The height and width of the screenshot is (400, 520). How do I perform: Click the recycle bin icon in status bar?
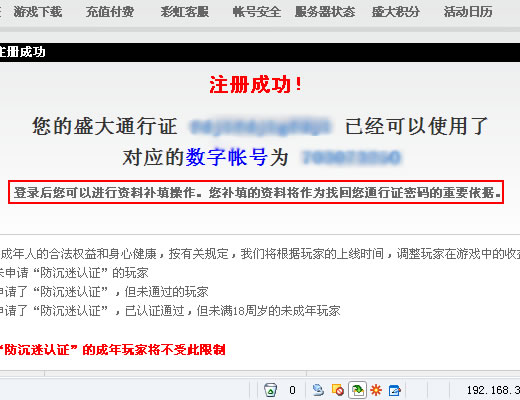click(270, 390)
